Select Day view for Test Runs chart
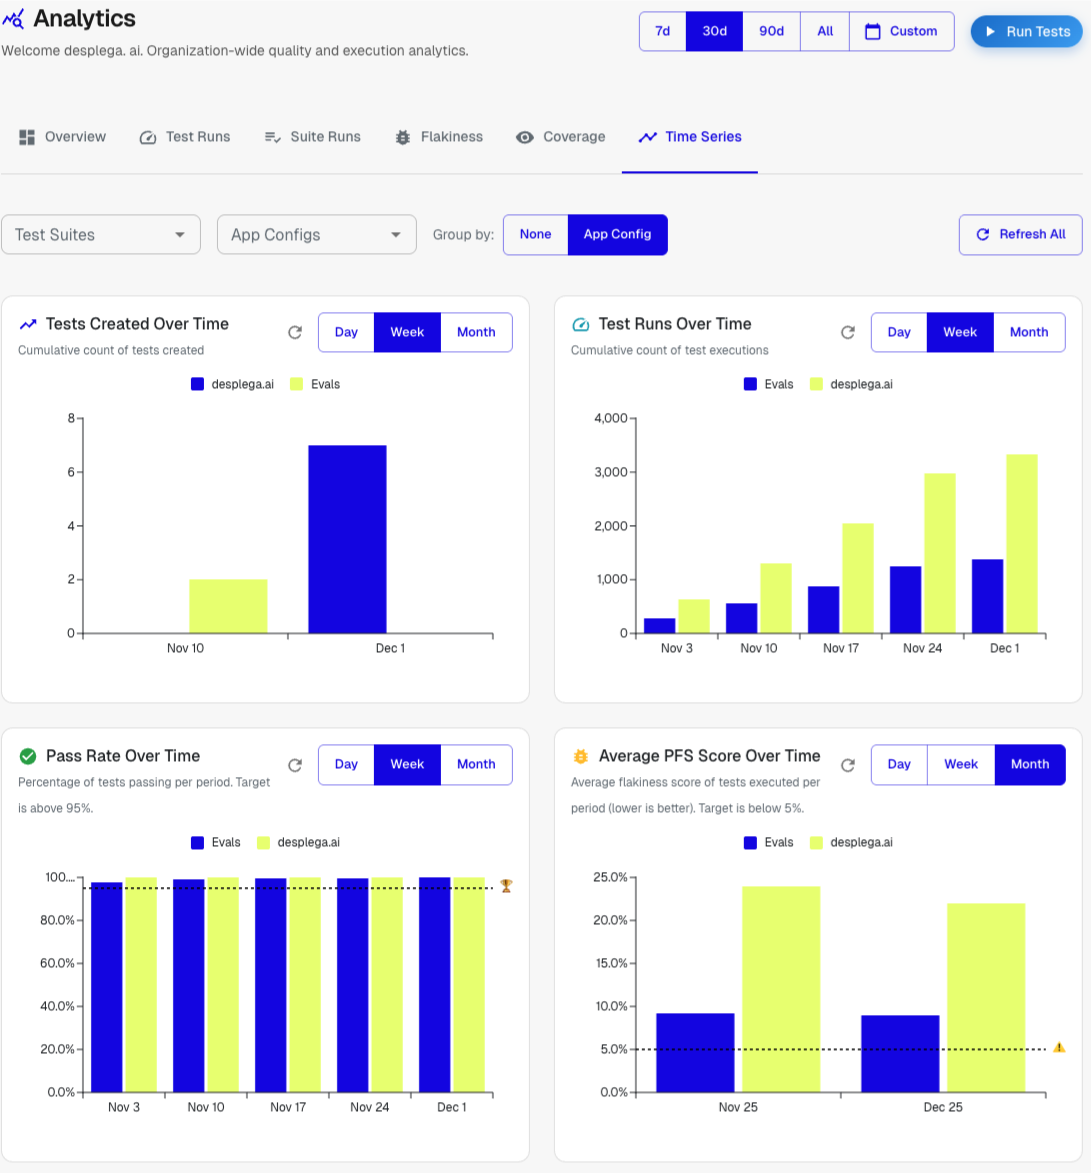1092x1173 pixels. (x=898, y=332)
